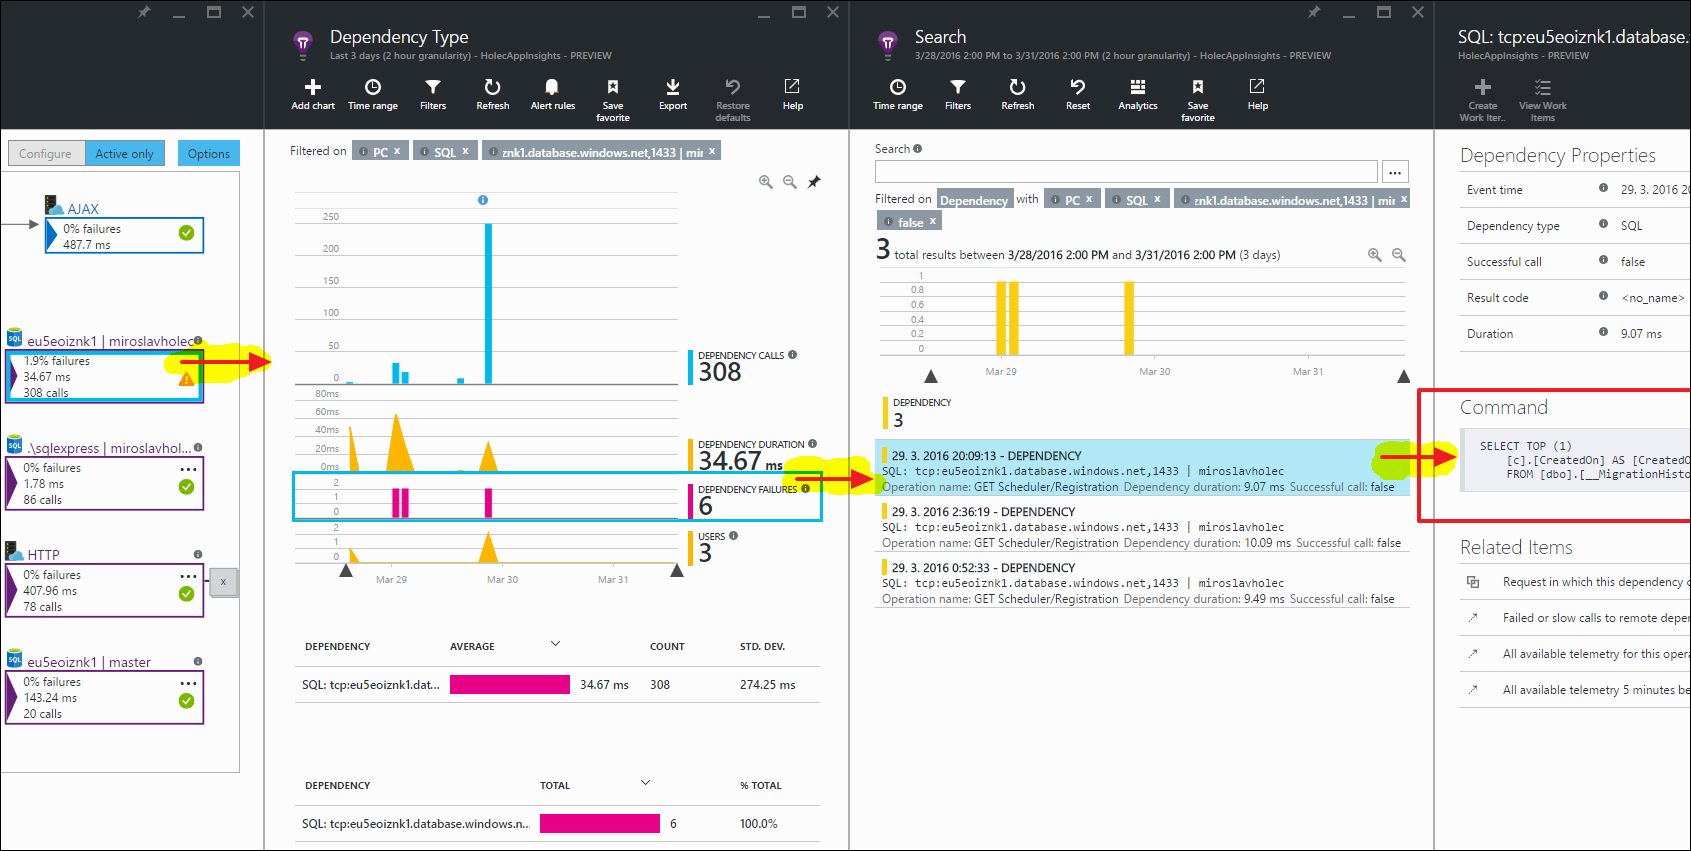Image resolution: width=1691 pixels, height=851 pixels.
Task: Remove the false filter chip in Search
Action: coord(933,221)
